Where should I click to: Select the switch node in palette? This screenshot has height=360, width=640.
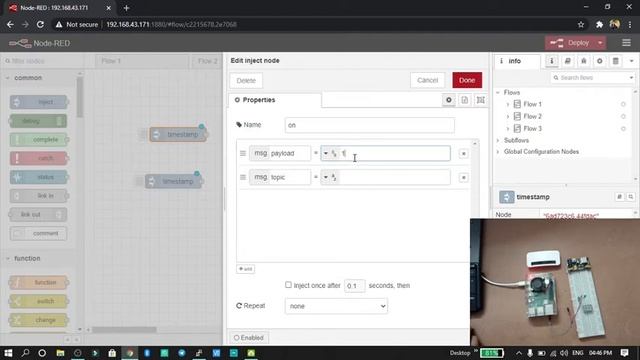coord(39,301)
